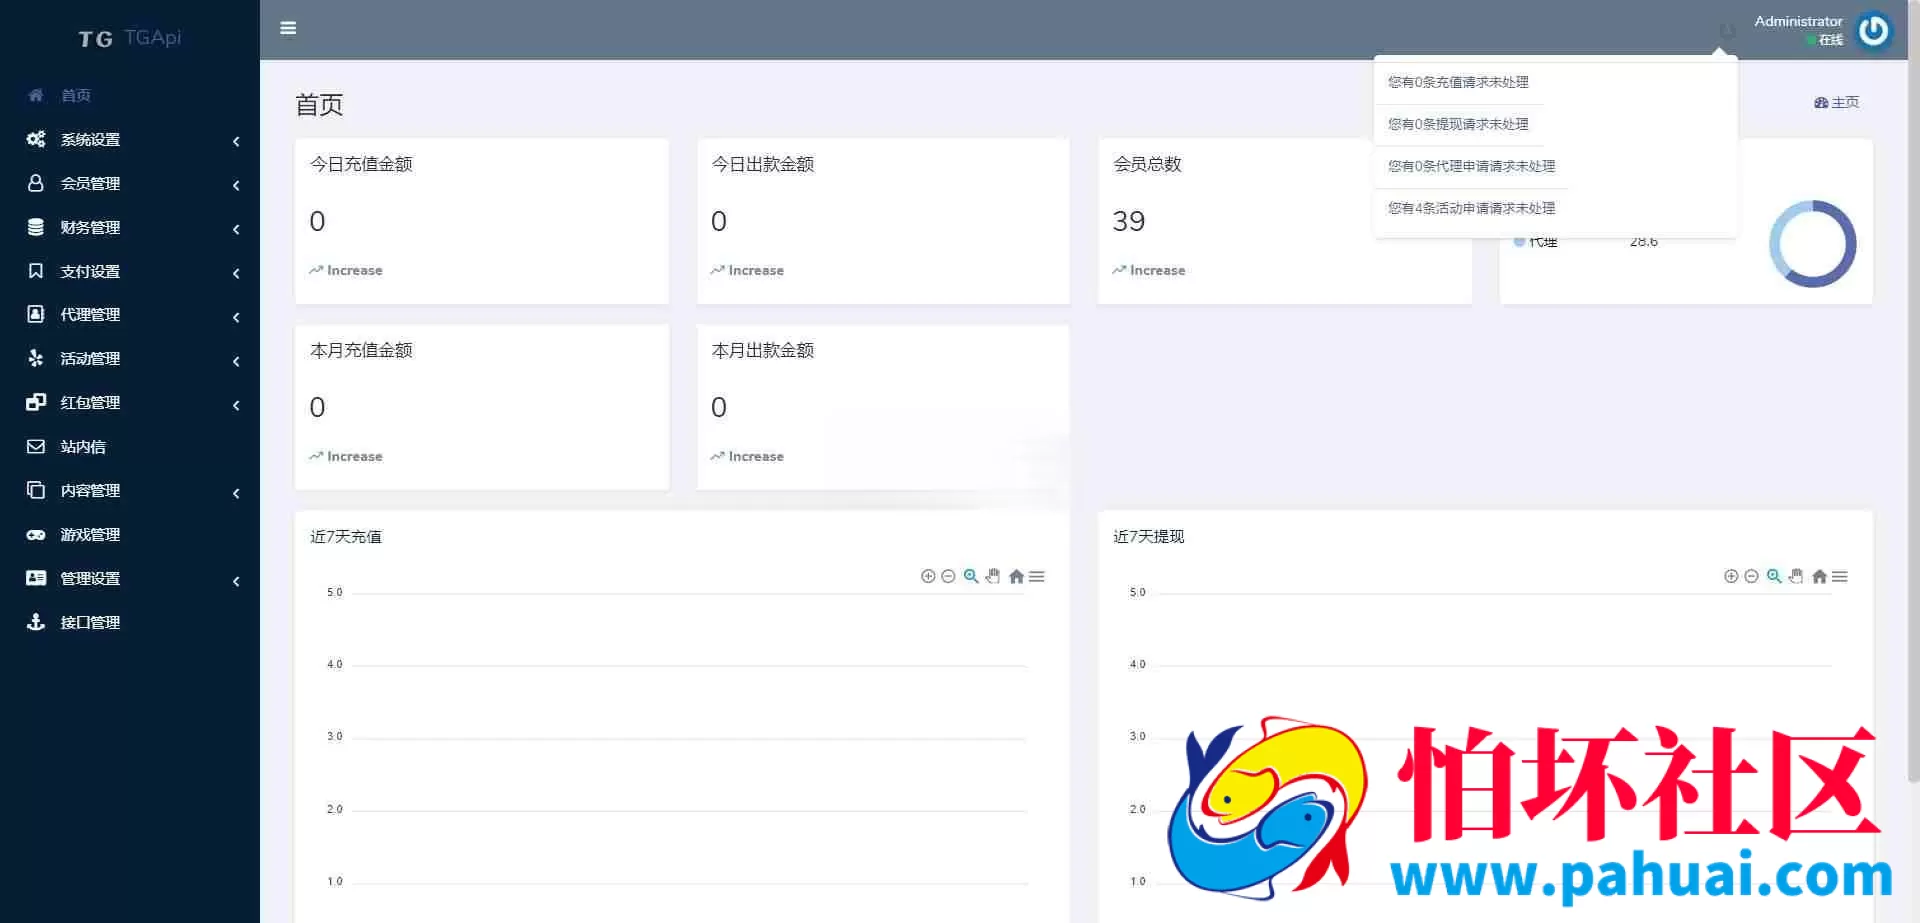The width and height of the screenshot is (1920, 923).
Task: Open the 您有0条充值请求未处理 notification
Action: coord(1458,82)
